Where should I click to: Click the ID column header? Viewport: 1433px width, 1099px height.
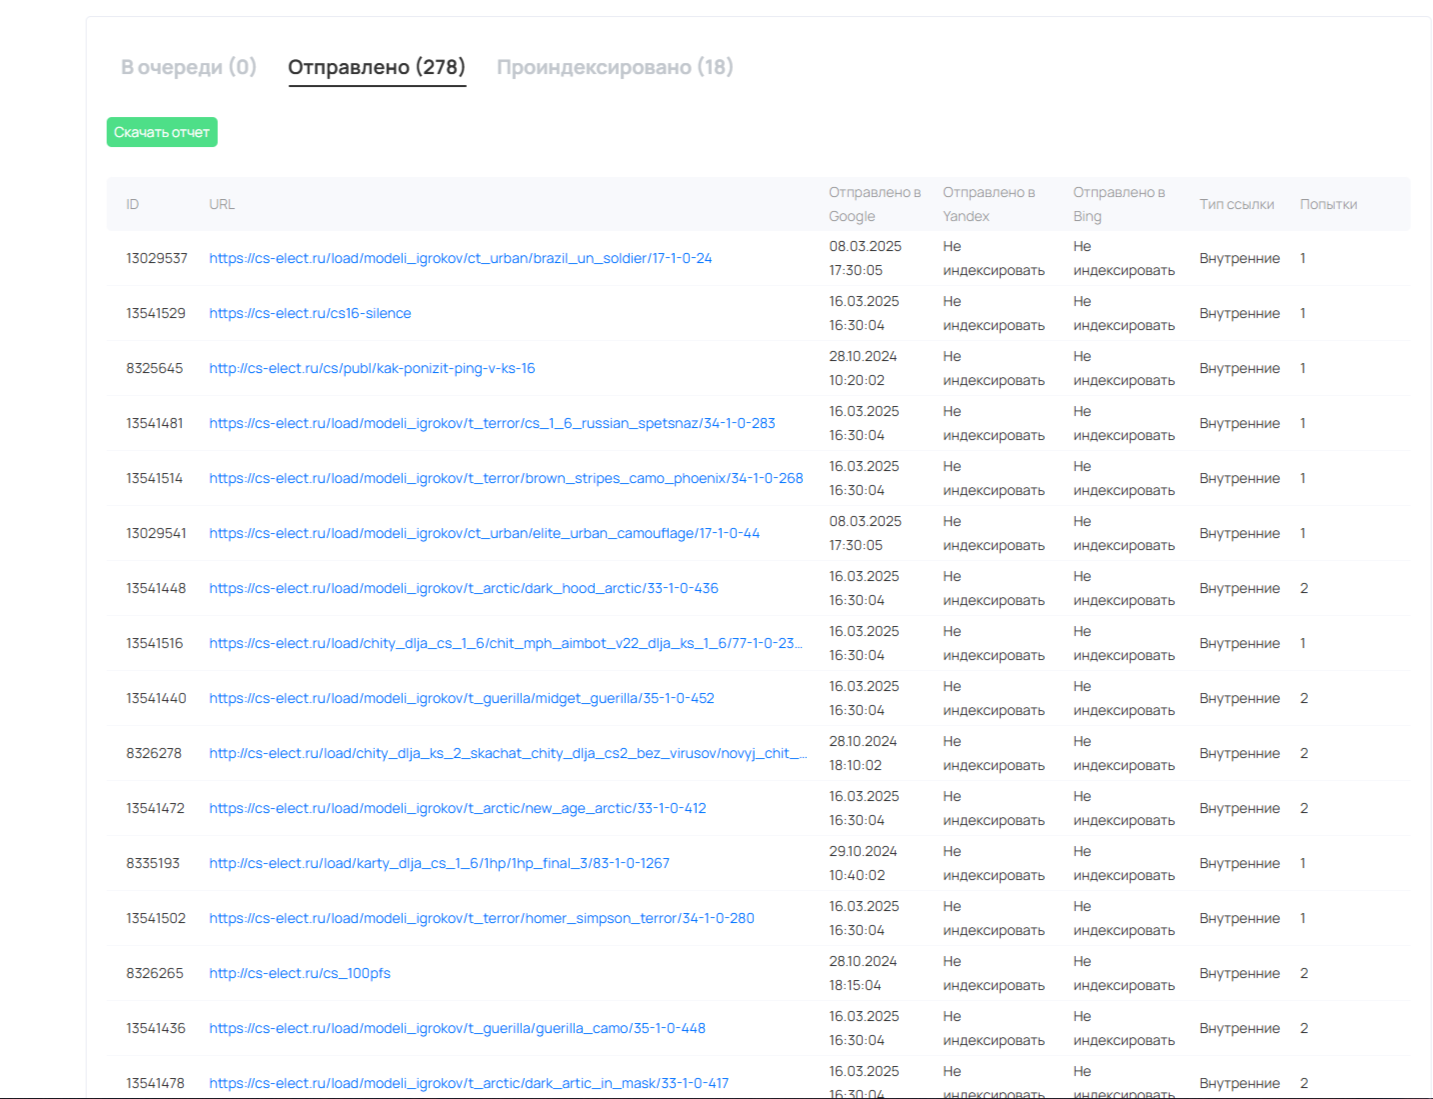[x=133, y=204]
